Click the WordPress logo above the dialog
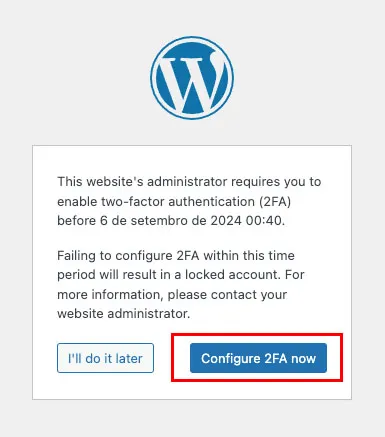Viewport: 385px width, 437px height. tap(192, 78)
